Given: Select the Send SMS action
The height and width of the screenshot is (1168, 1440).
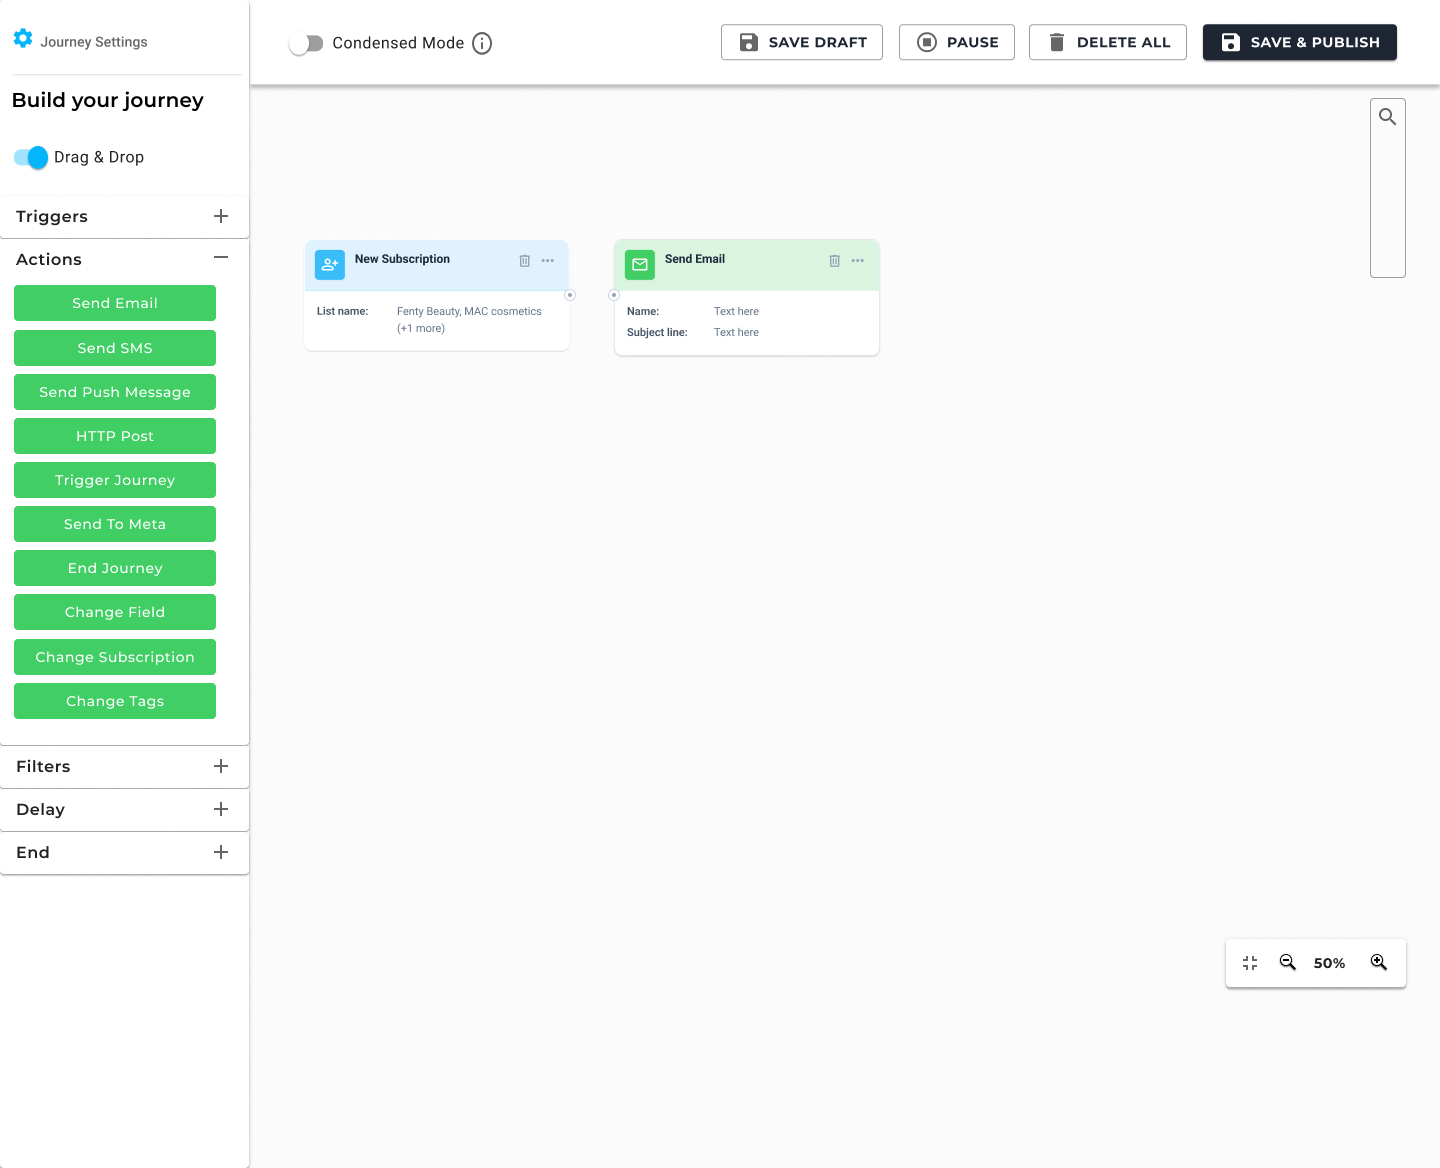Looking at the screenshot, I should coord(115,348).
